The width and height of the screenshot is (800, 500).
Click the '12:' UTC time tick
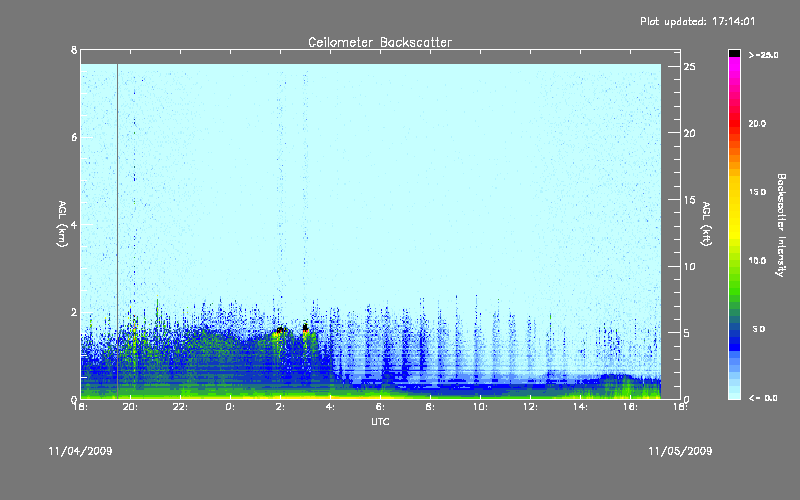pos(530,407)
